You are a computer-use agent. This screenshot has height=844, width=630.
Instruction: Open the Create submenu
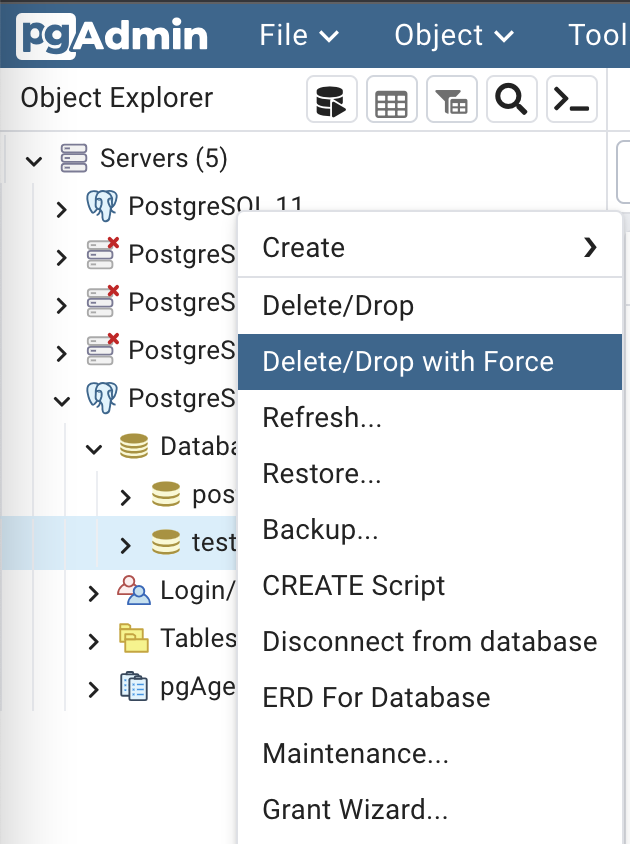(x=304, y=247)
